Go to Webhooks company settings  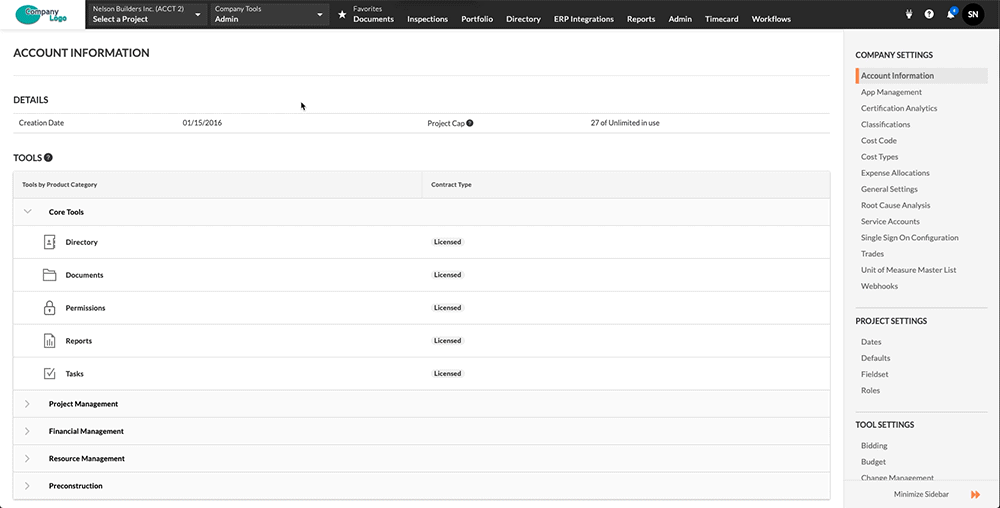click(x=879, y=286)
